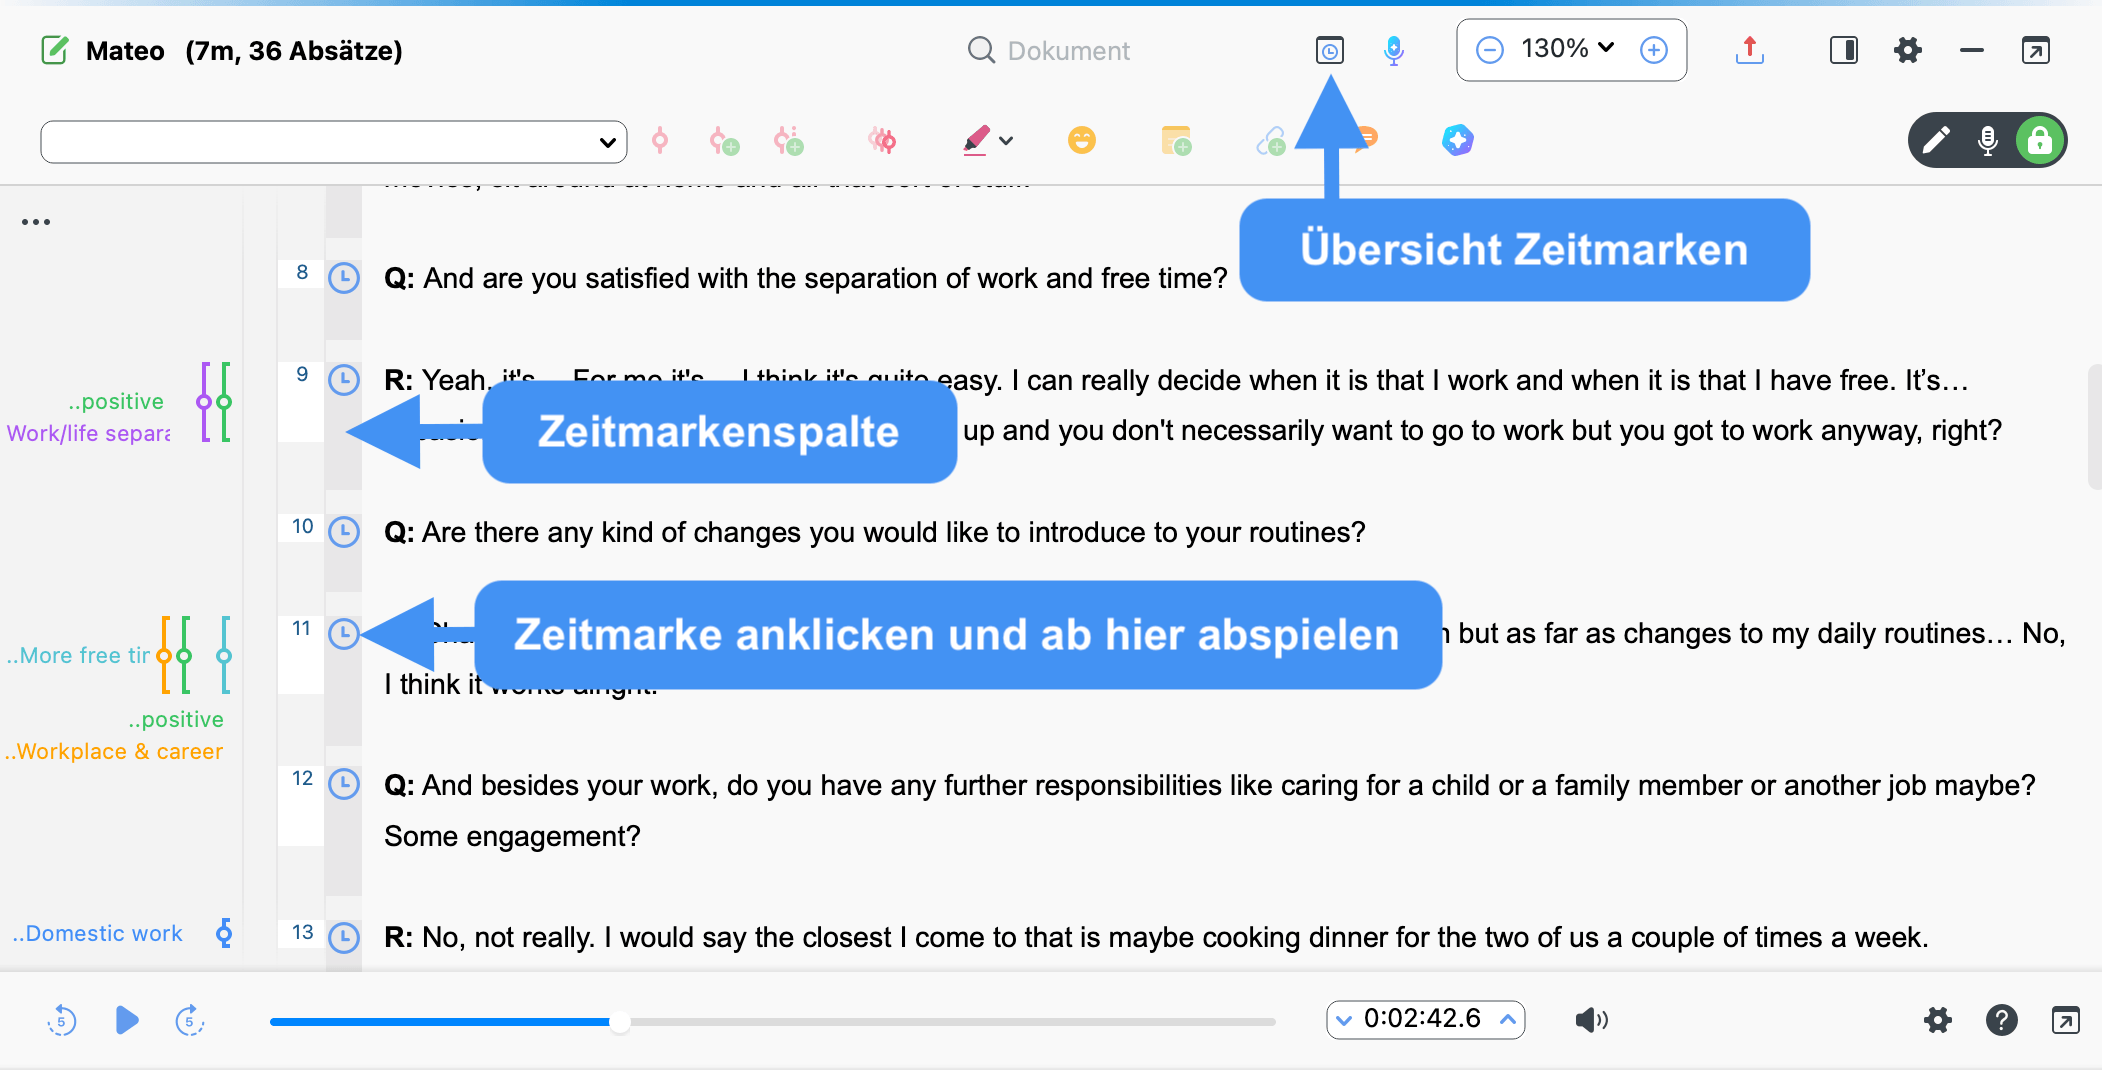Open the three-dot options in the coding stripe column
This screenshot has height=1070, width=2102.
pos(36,222)
